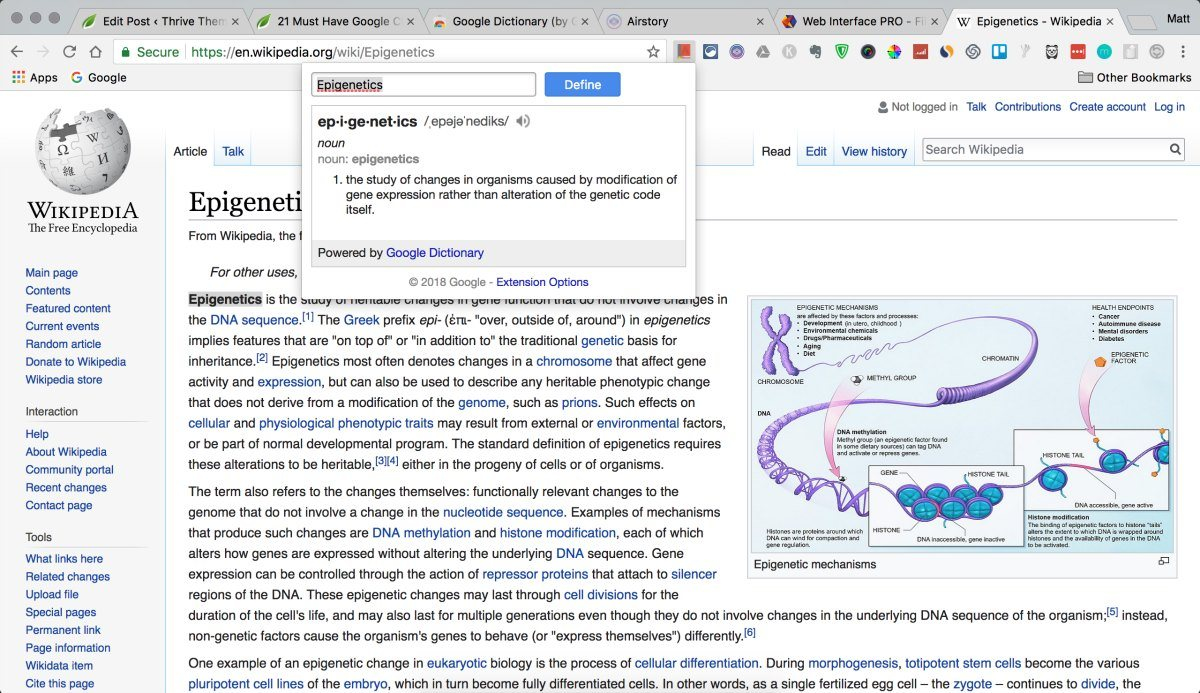Image resolution: width=1200 pixels, height=693 pixels.
Task: Bookmark the page with the star icon
Action: tap(652, 51)
